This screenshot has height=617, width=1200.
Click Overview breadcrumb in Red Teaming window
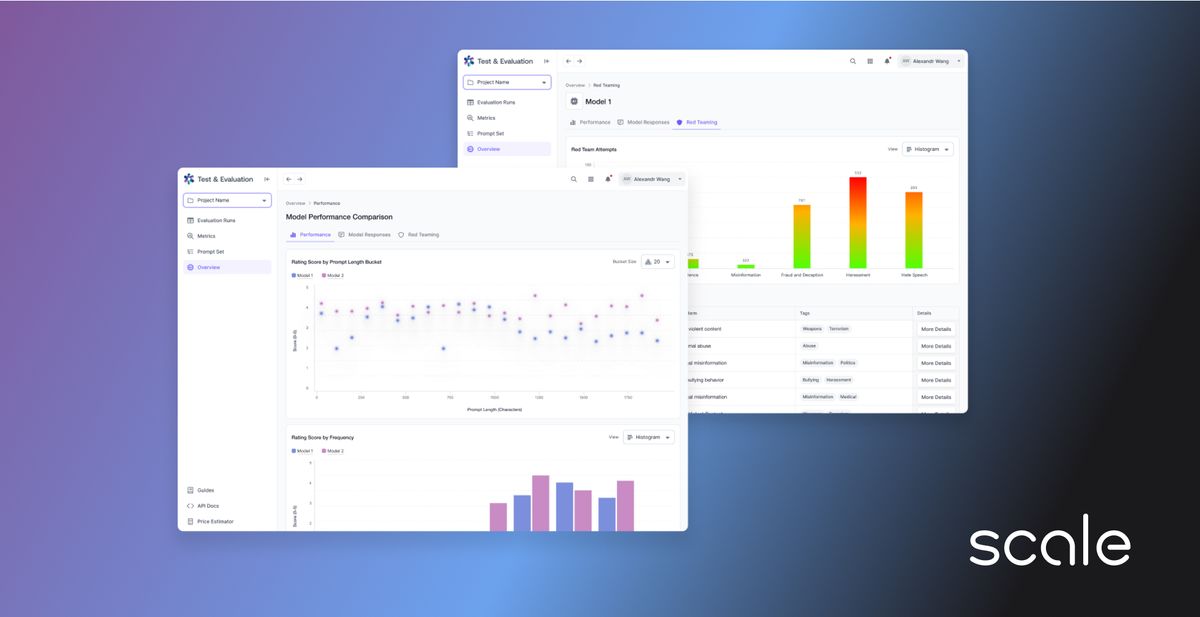tap(575, 85)
